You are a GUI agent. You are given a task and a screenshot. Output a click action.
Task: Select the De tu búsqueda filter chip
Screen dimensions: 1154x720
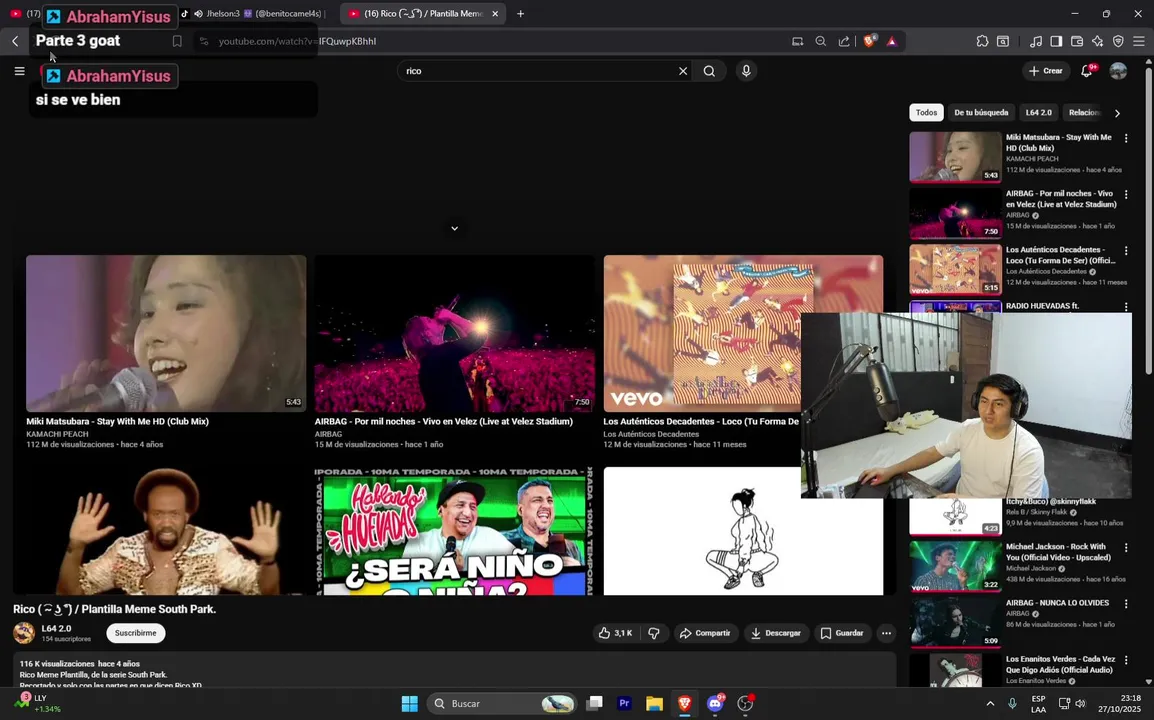[x=981, y=113]
